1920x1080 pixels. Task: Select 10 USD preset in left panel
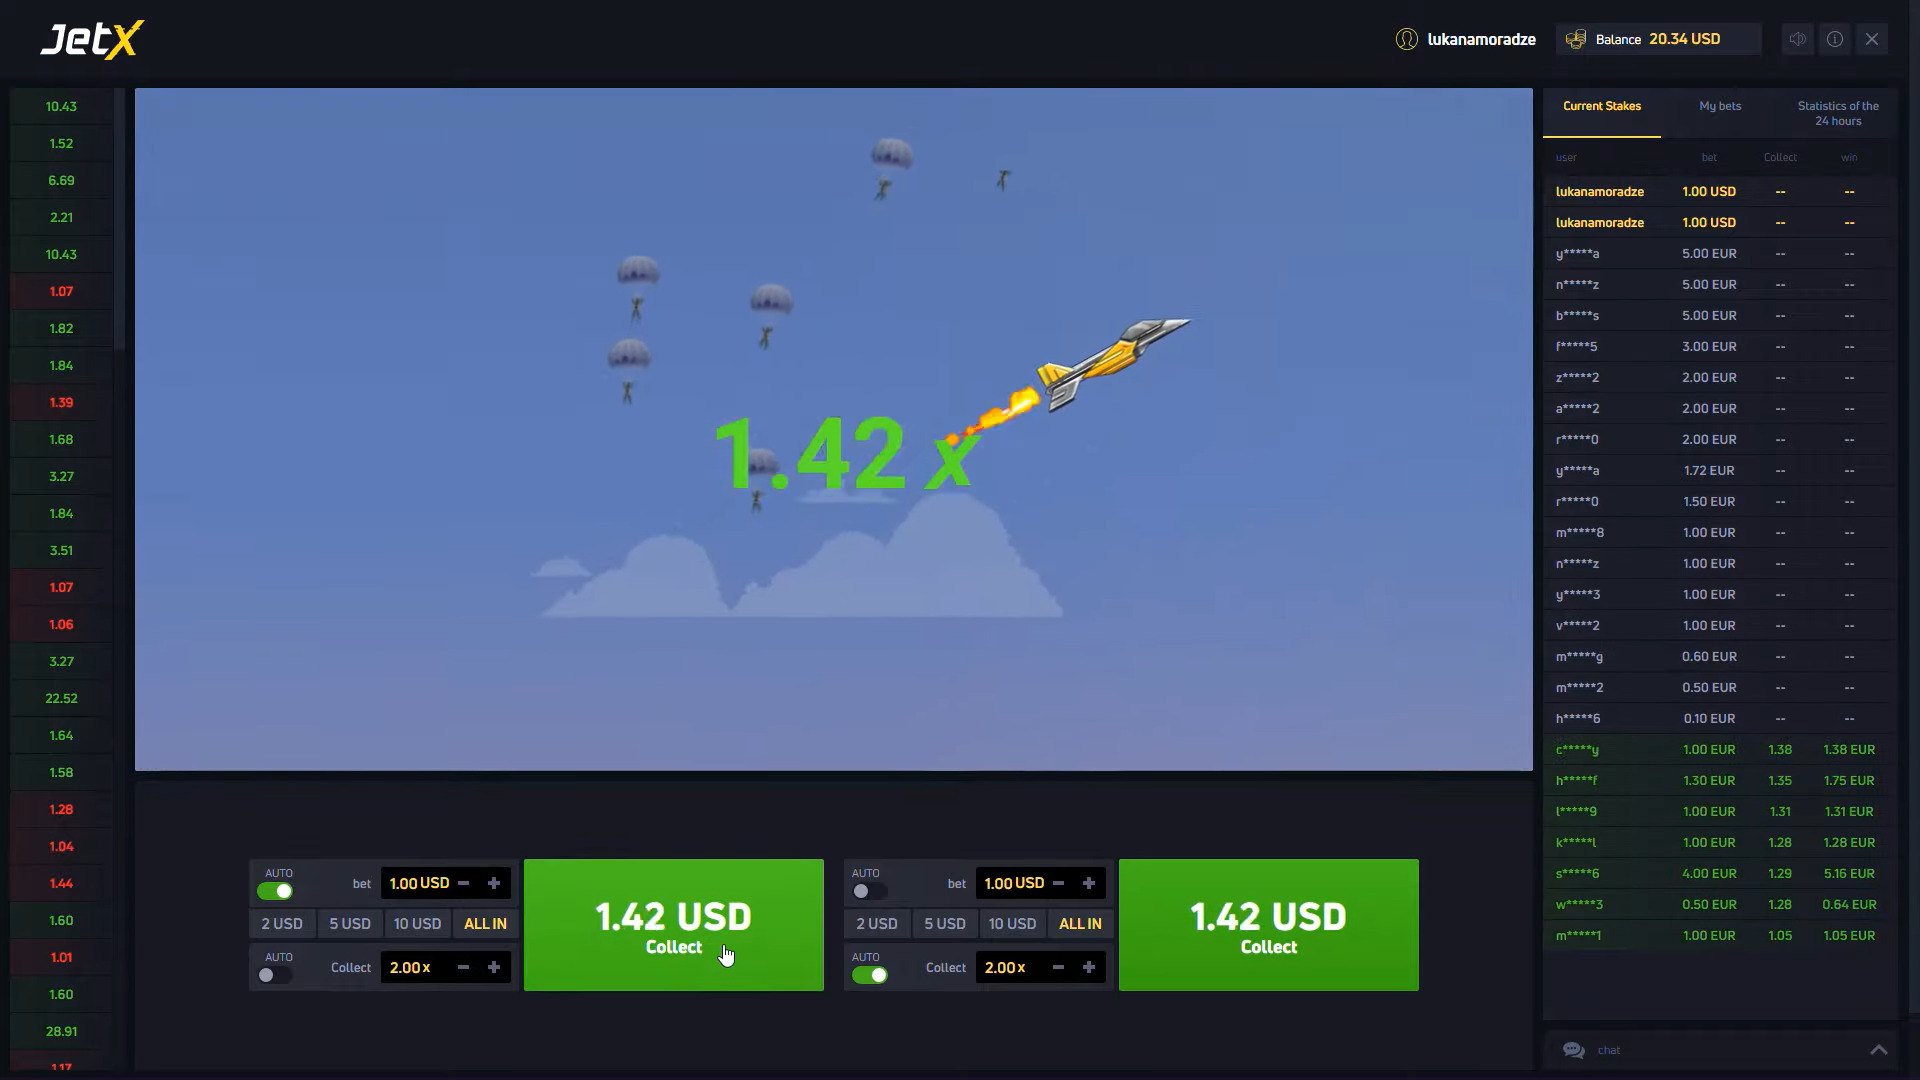point(417,924)
